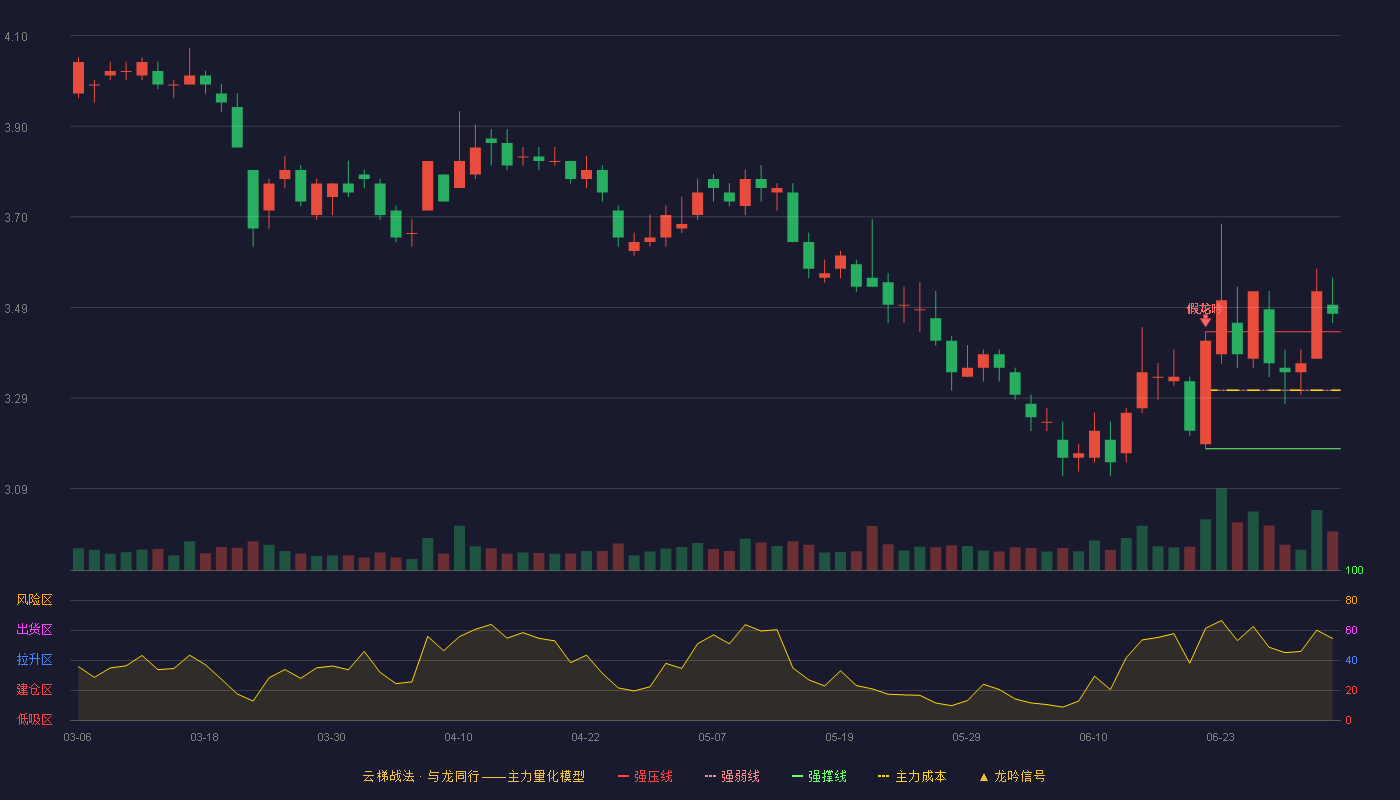This screenshot has height=800, width=1400.
Task: Click the 龙吟信号 triangle legend icon
Action: click(x=983, y=777)
